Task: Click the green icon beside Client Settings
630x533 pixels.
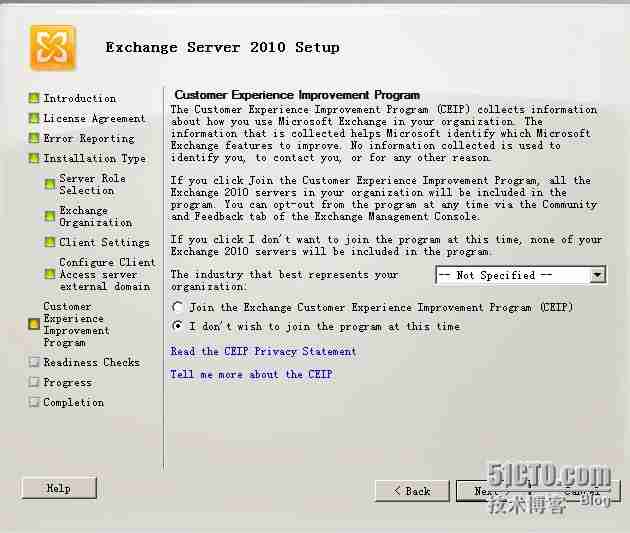Action: point(49,242)
